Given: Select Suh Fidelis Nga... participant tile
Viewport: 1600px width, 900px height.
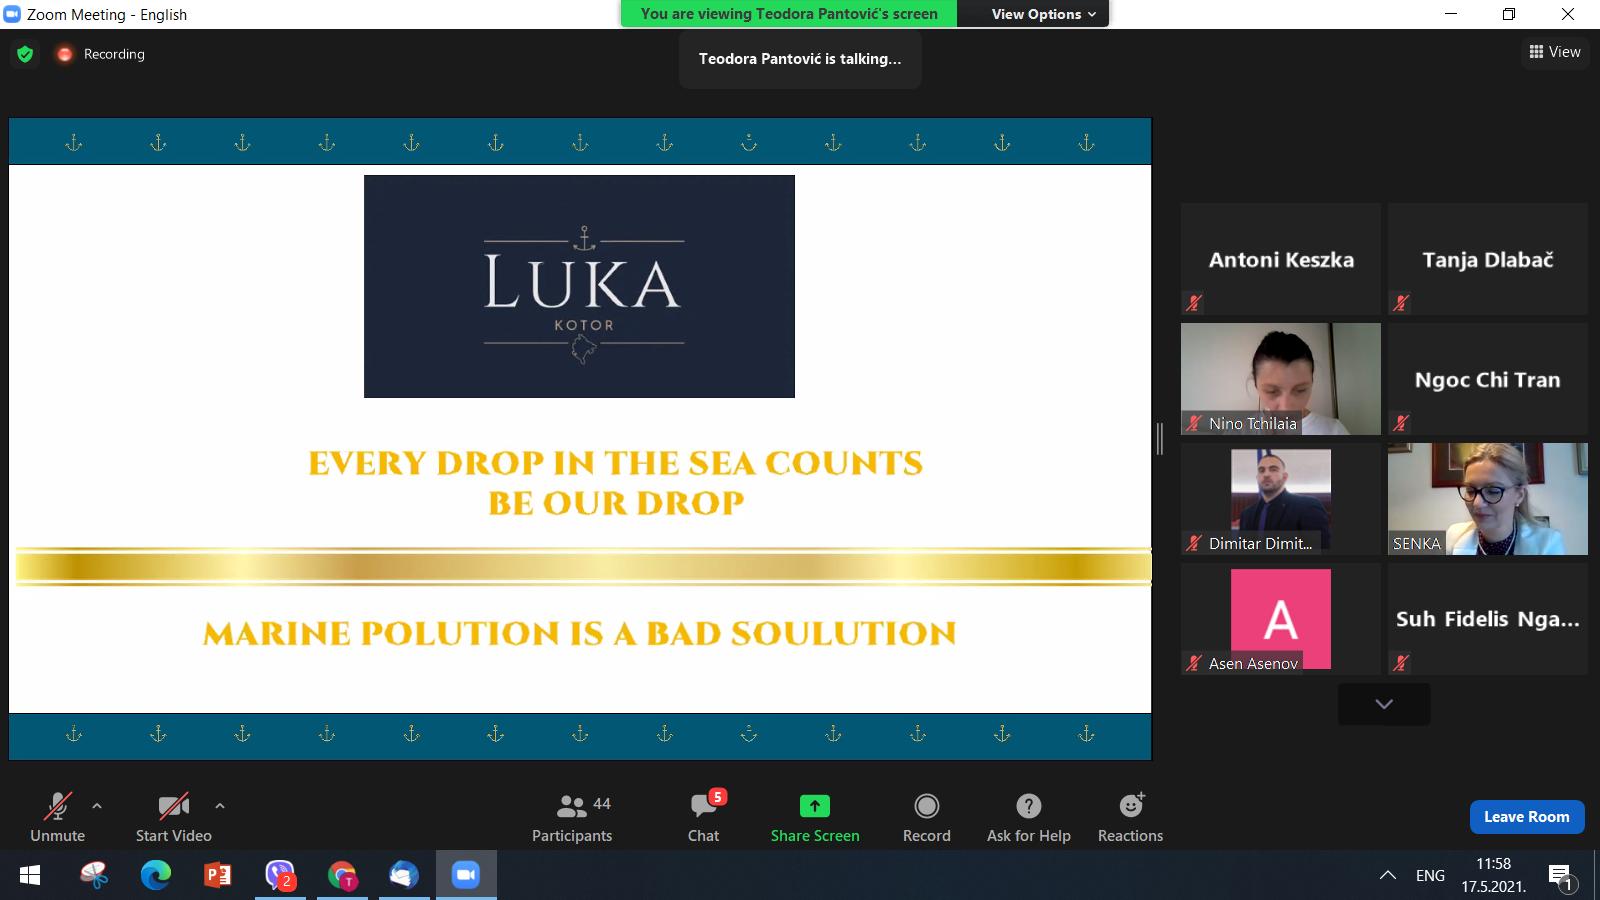Looking at the screenshot, I should pos(1488,619).
